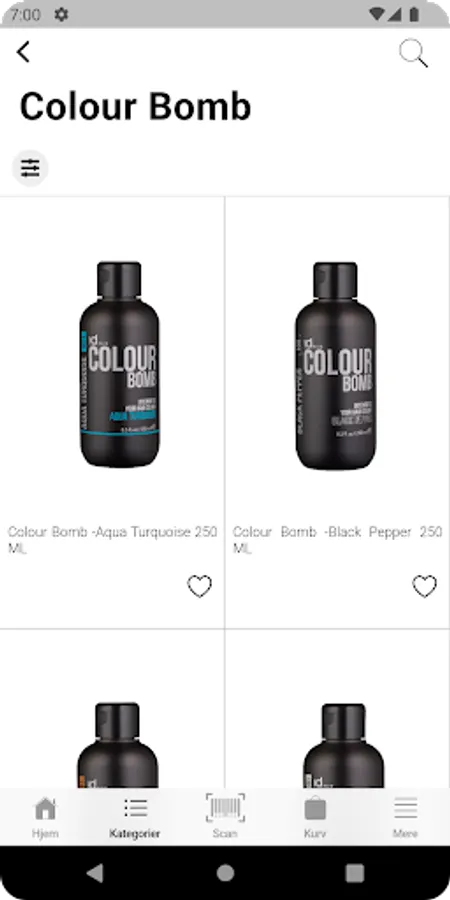Select the bottom-left partially visible bottle

[x=118, y=745]
